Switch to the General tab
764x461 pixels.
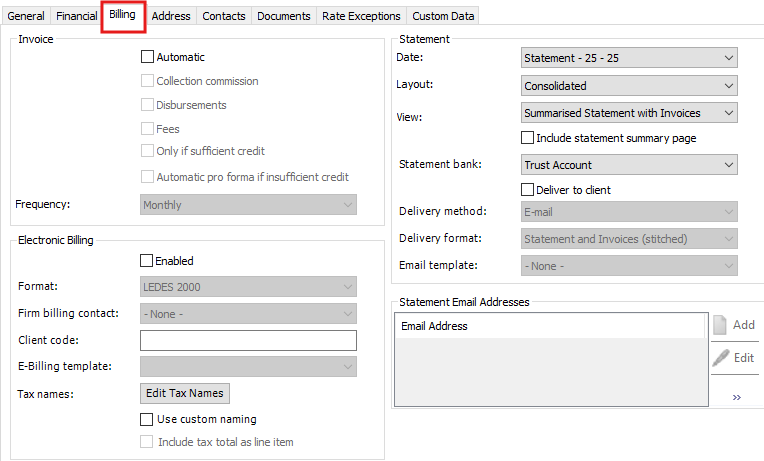[26, 16]
